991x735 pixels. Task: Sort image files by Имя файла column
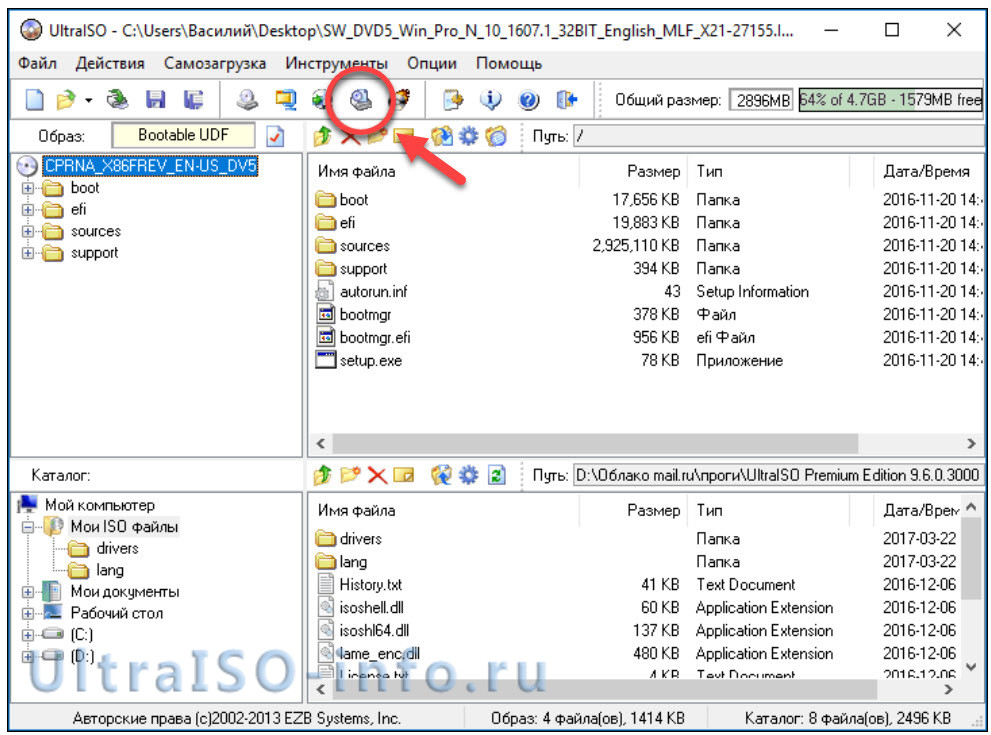444,171
